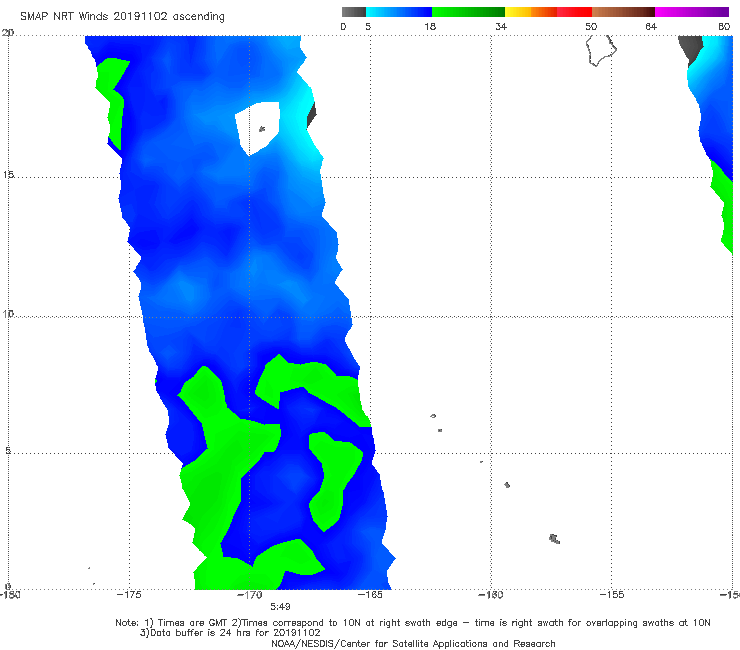Click the white data gap inside the swath
The image size is (740, 650).
click(x=258, y=127)
